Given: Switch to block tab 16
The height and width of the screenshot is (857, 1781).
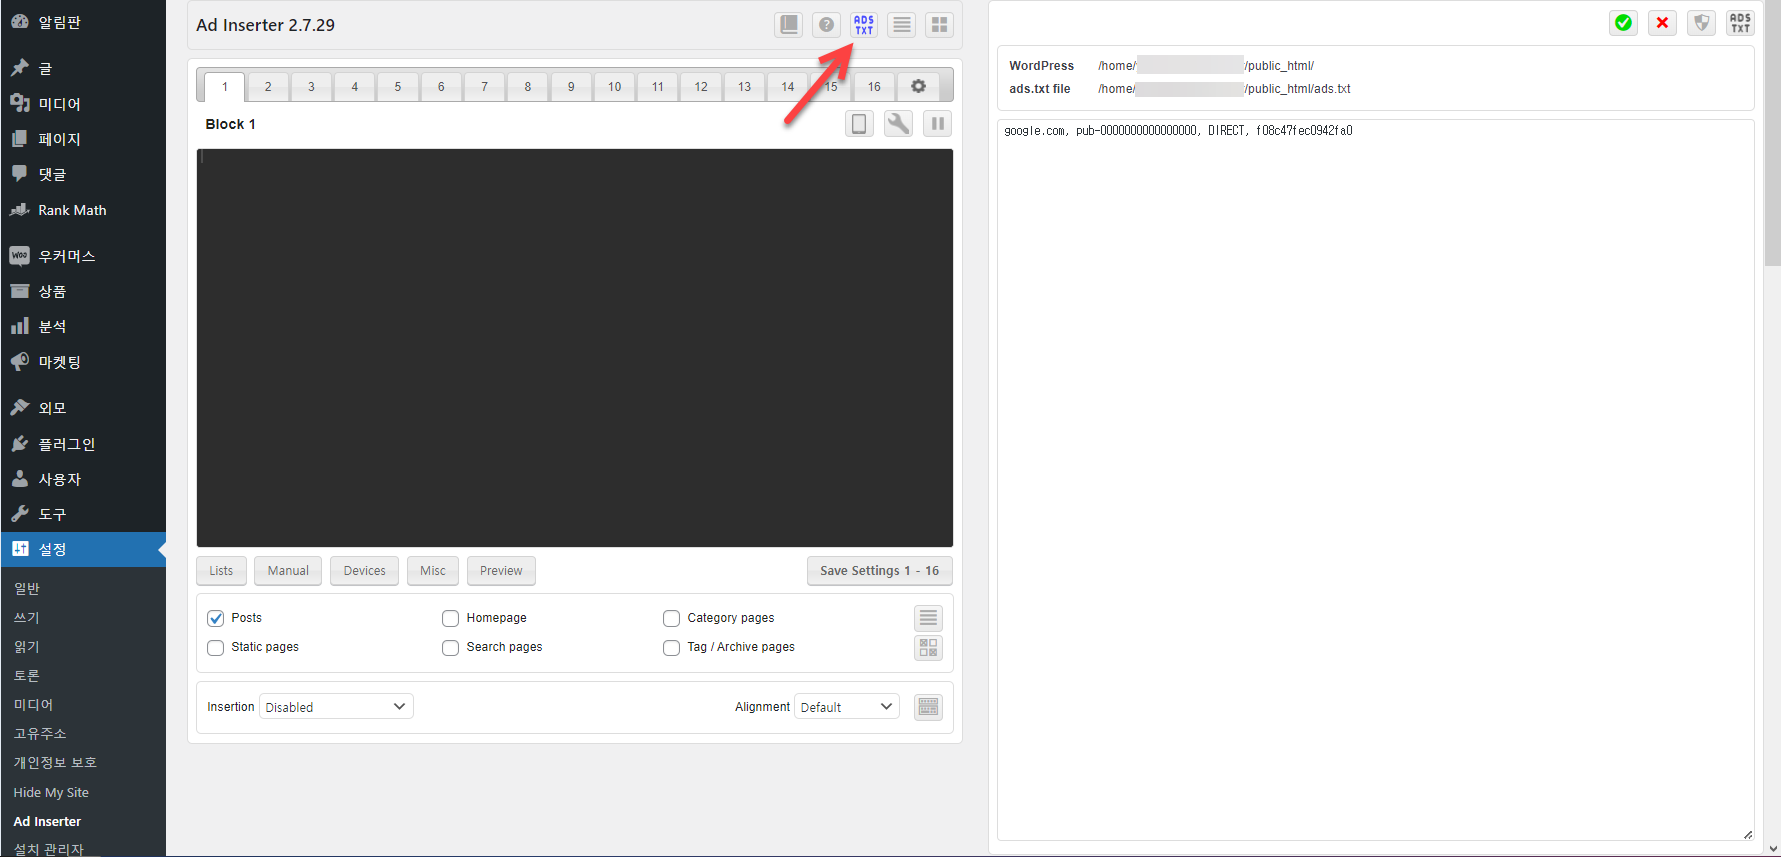Looking at the screenshot, I should click(874, 87).
